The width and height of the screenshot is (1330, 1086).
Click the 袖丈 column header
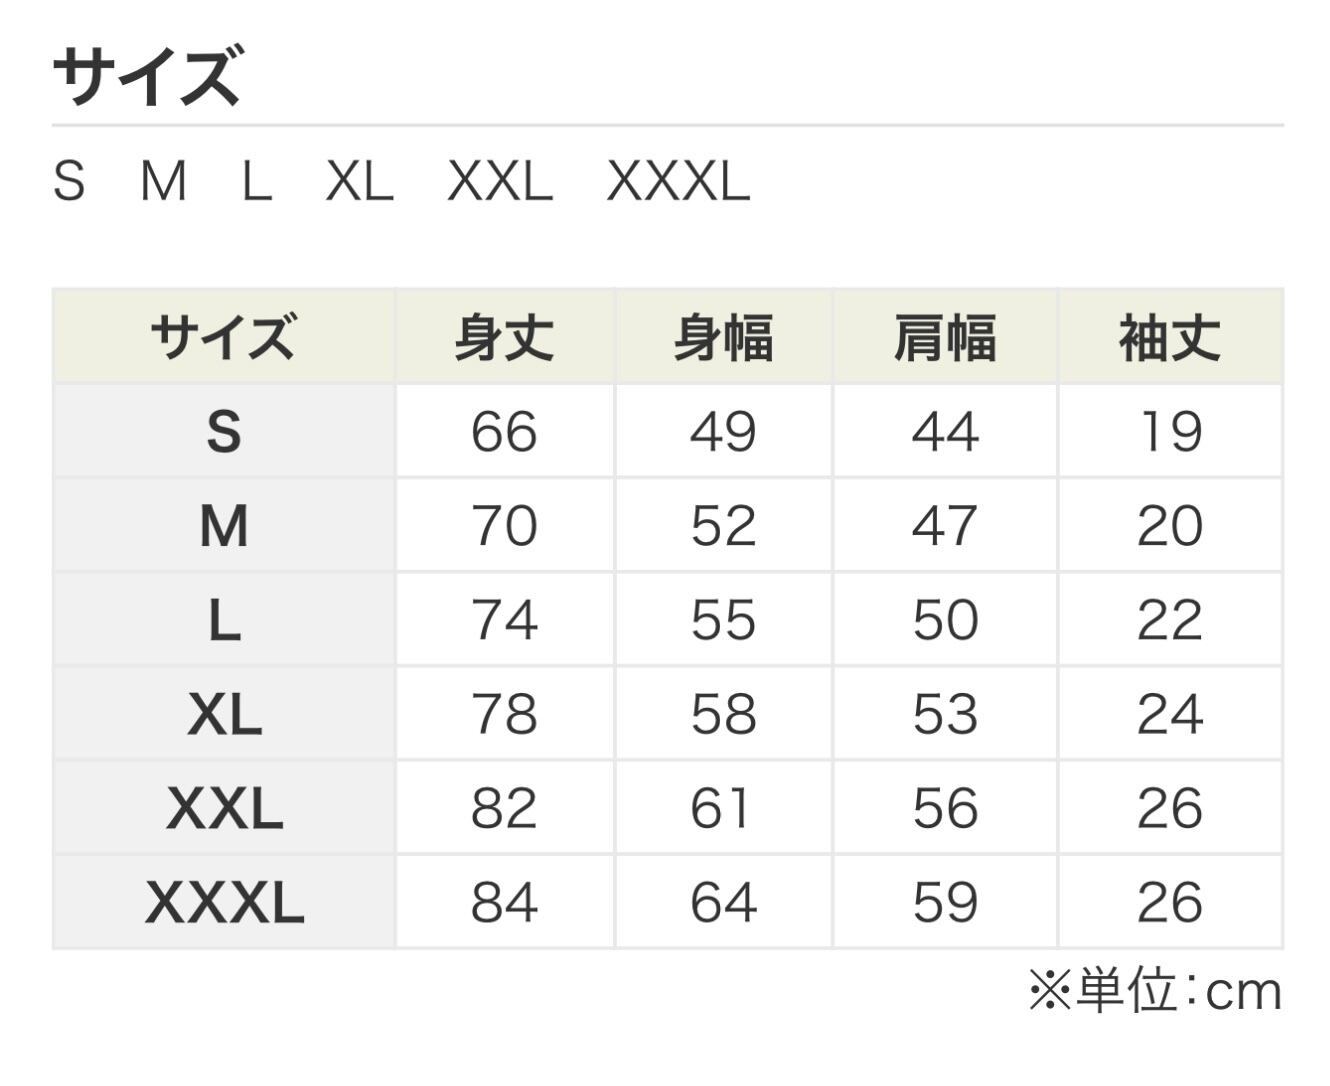point(1170,337)
